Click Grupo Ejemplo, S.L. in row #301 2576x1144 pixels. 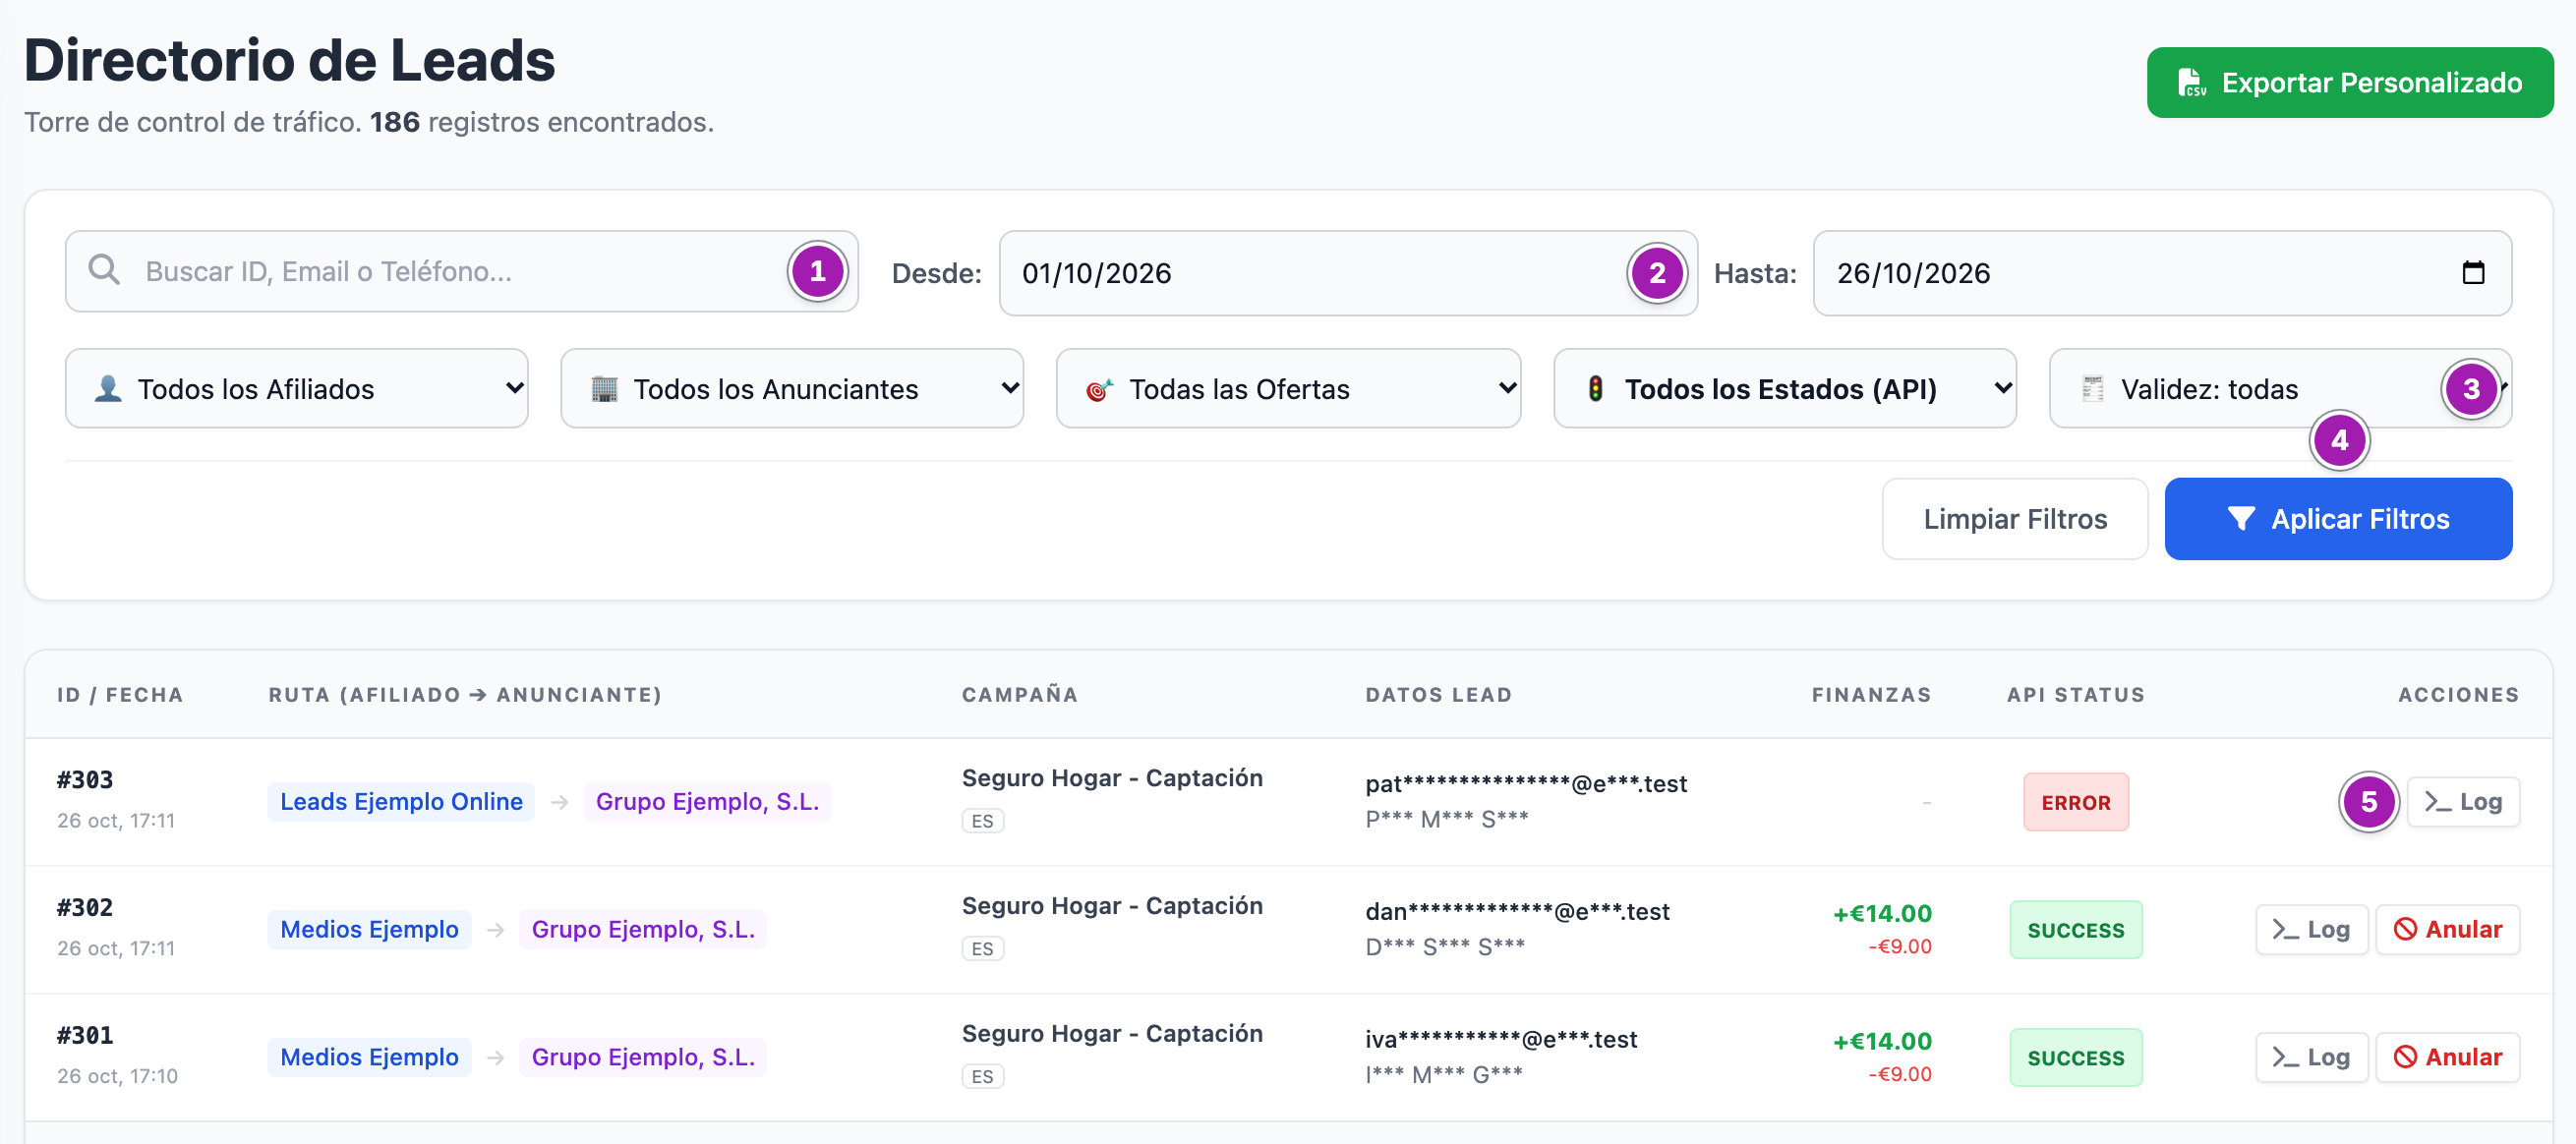click(x=643, y=1057)
